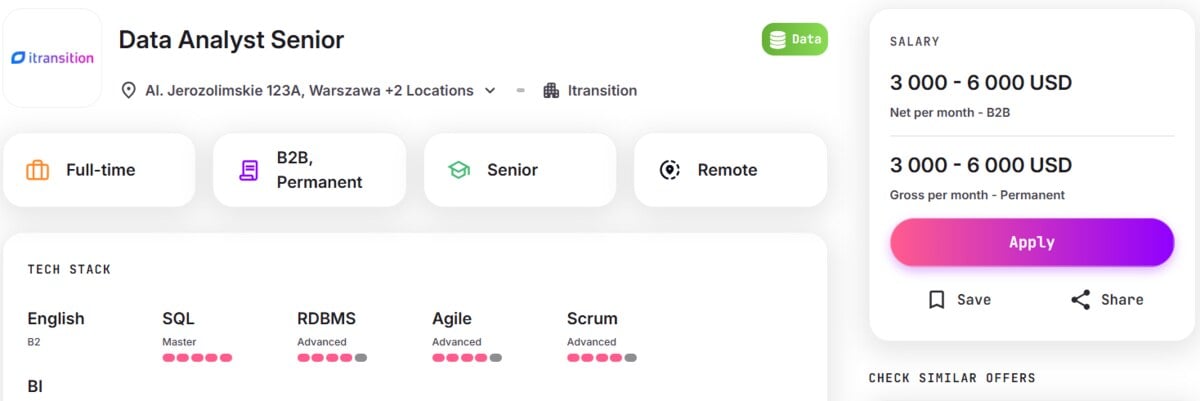Click the Data Analyst Senior title
This screenshot has height=401, width=1200.
click(x=231, y=40)
